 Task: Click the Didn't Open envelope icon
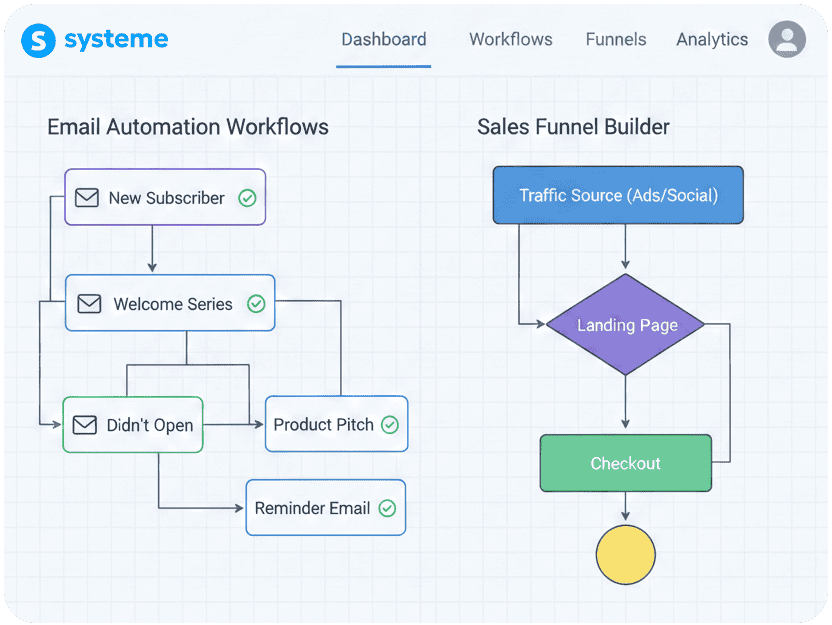coord(85,425)
